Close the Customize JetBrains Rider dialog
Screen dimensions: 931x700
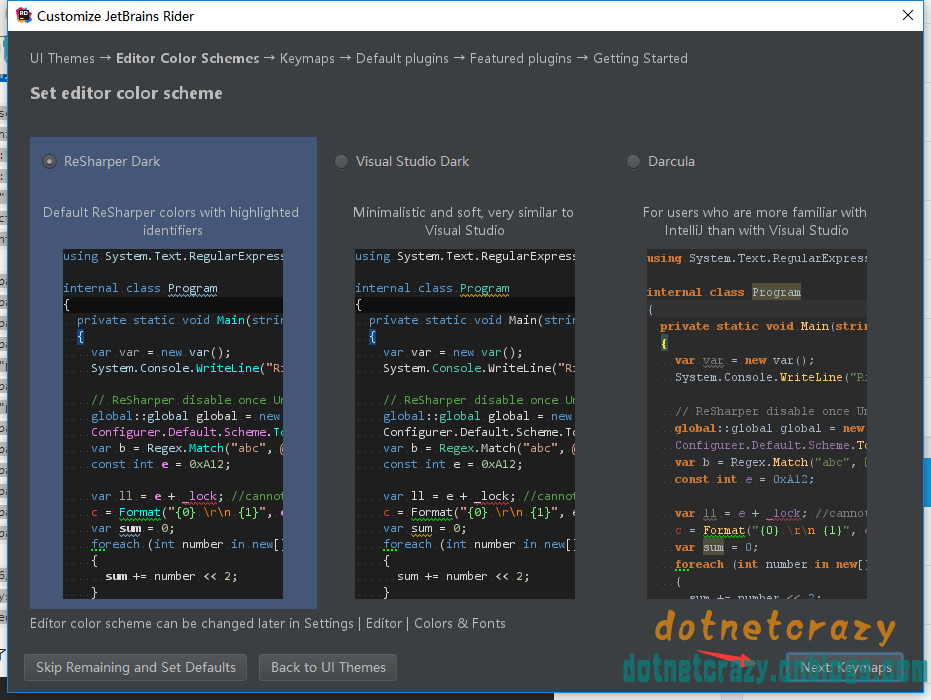pyautogui.click(x=908, y=15)
